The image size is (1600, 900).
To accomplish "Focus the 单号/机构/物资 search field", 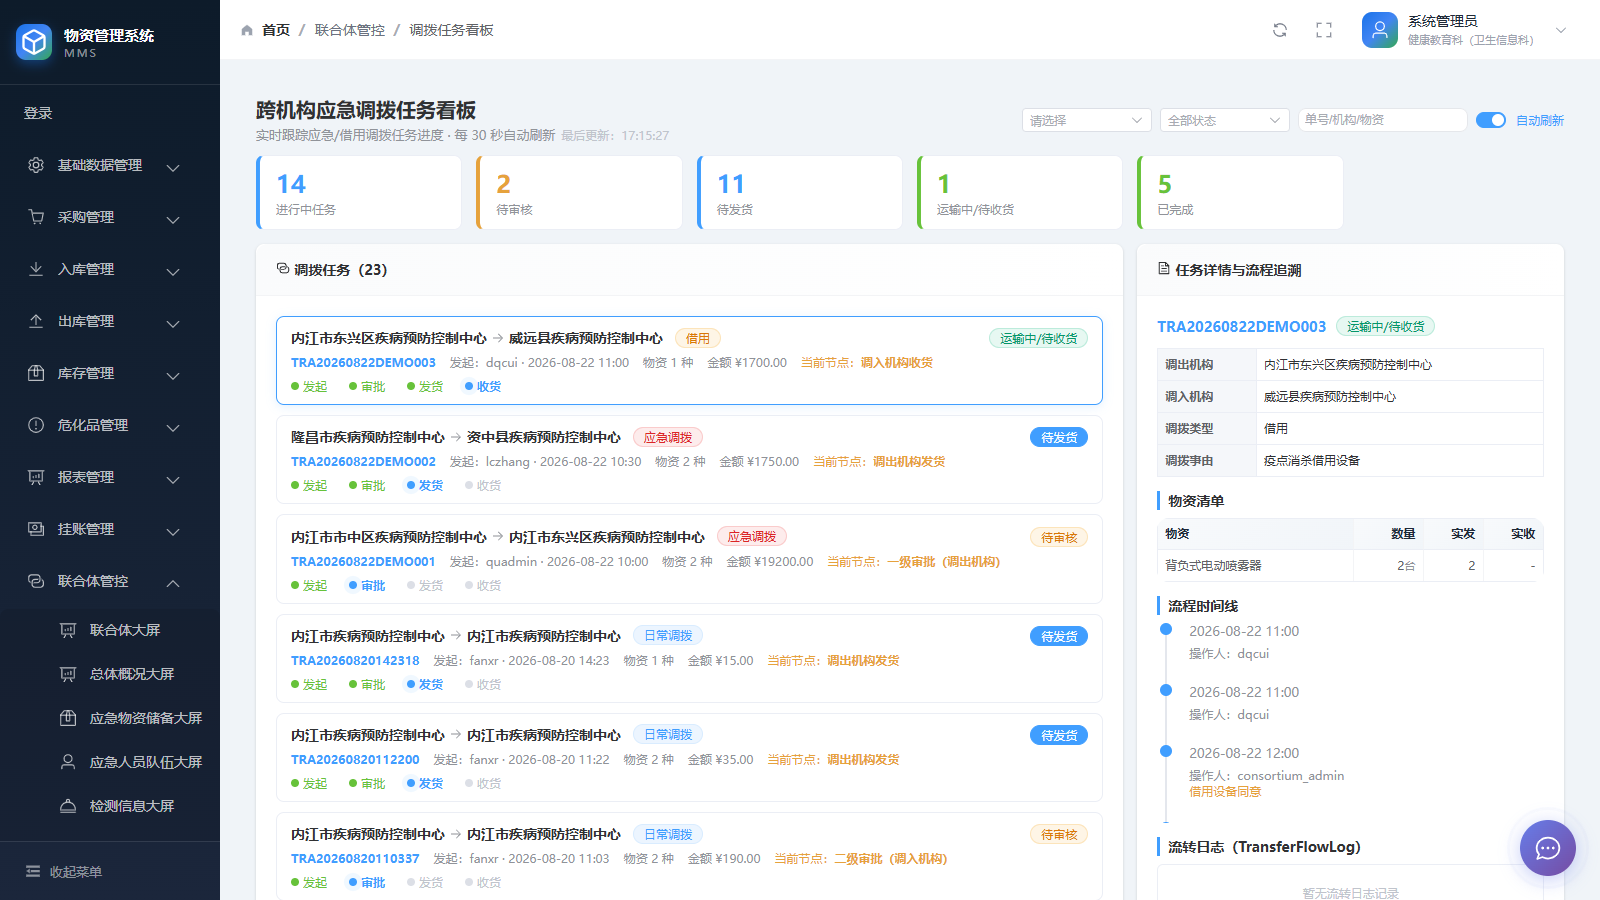I will pos(1382,120).
